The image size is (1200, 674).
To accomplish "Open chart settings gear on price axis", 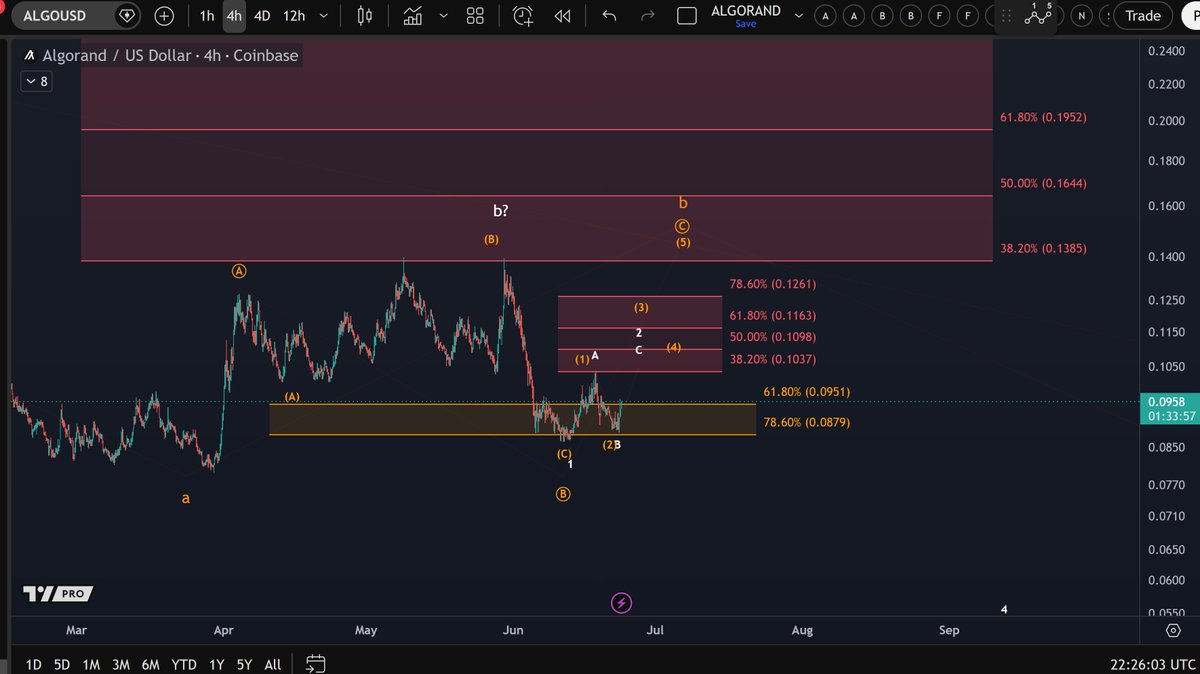I will click(x=1173, y=630).
